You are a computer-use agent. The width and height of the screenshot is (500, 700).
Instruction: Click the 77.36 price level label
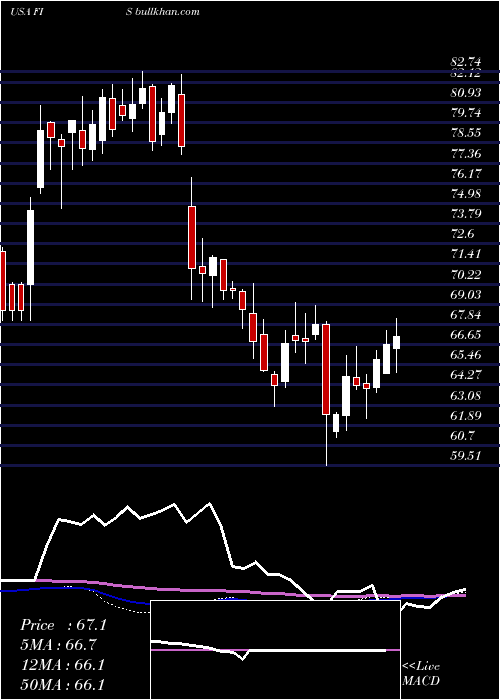click(466, 154)
